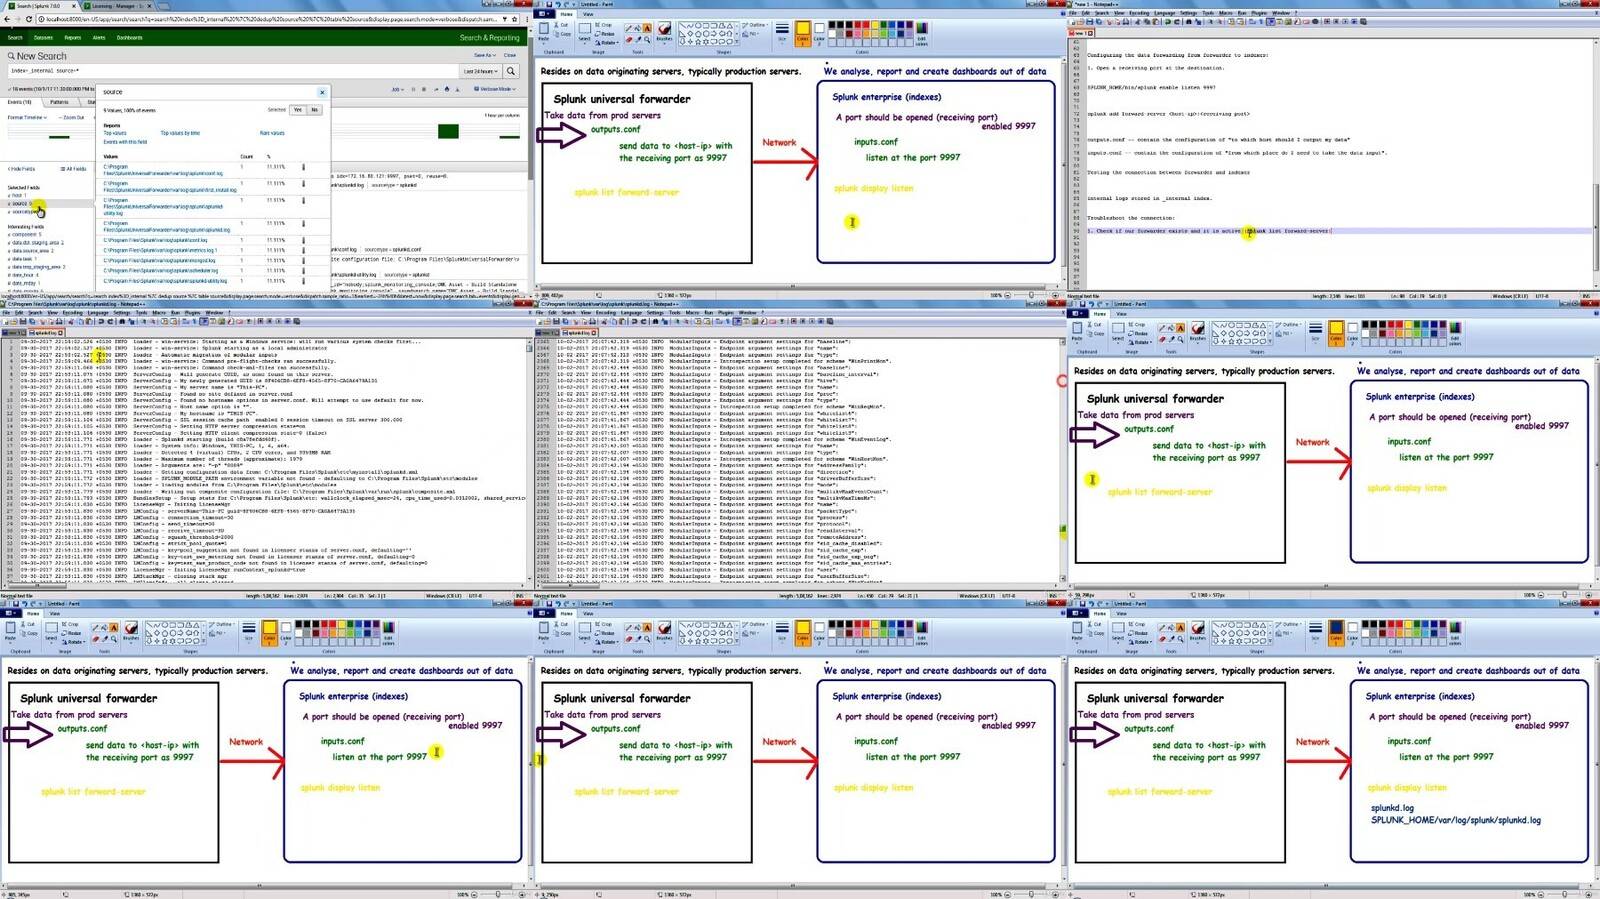Viewport: 1600px width, 899px height.
Task: Set source field Selected to Yes in Splunk
Action: tap(298, 109)
